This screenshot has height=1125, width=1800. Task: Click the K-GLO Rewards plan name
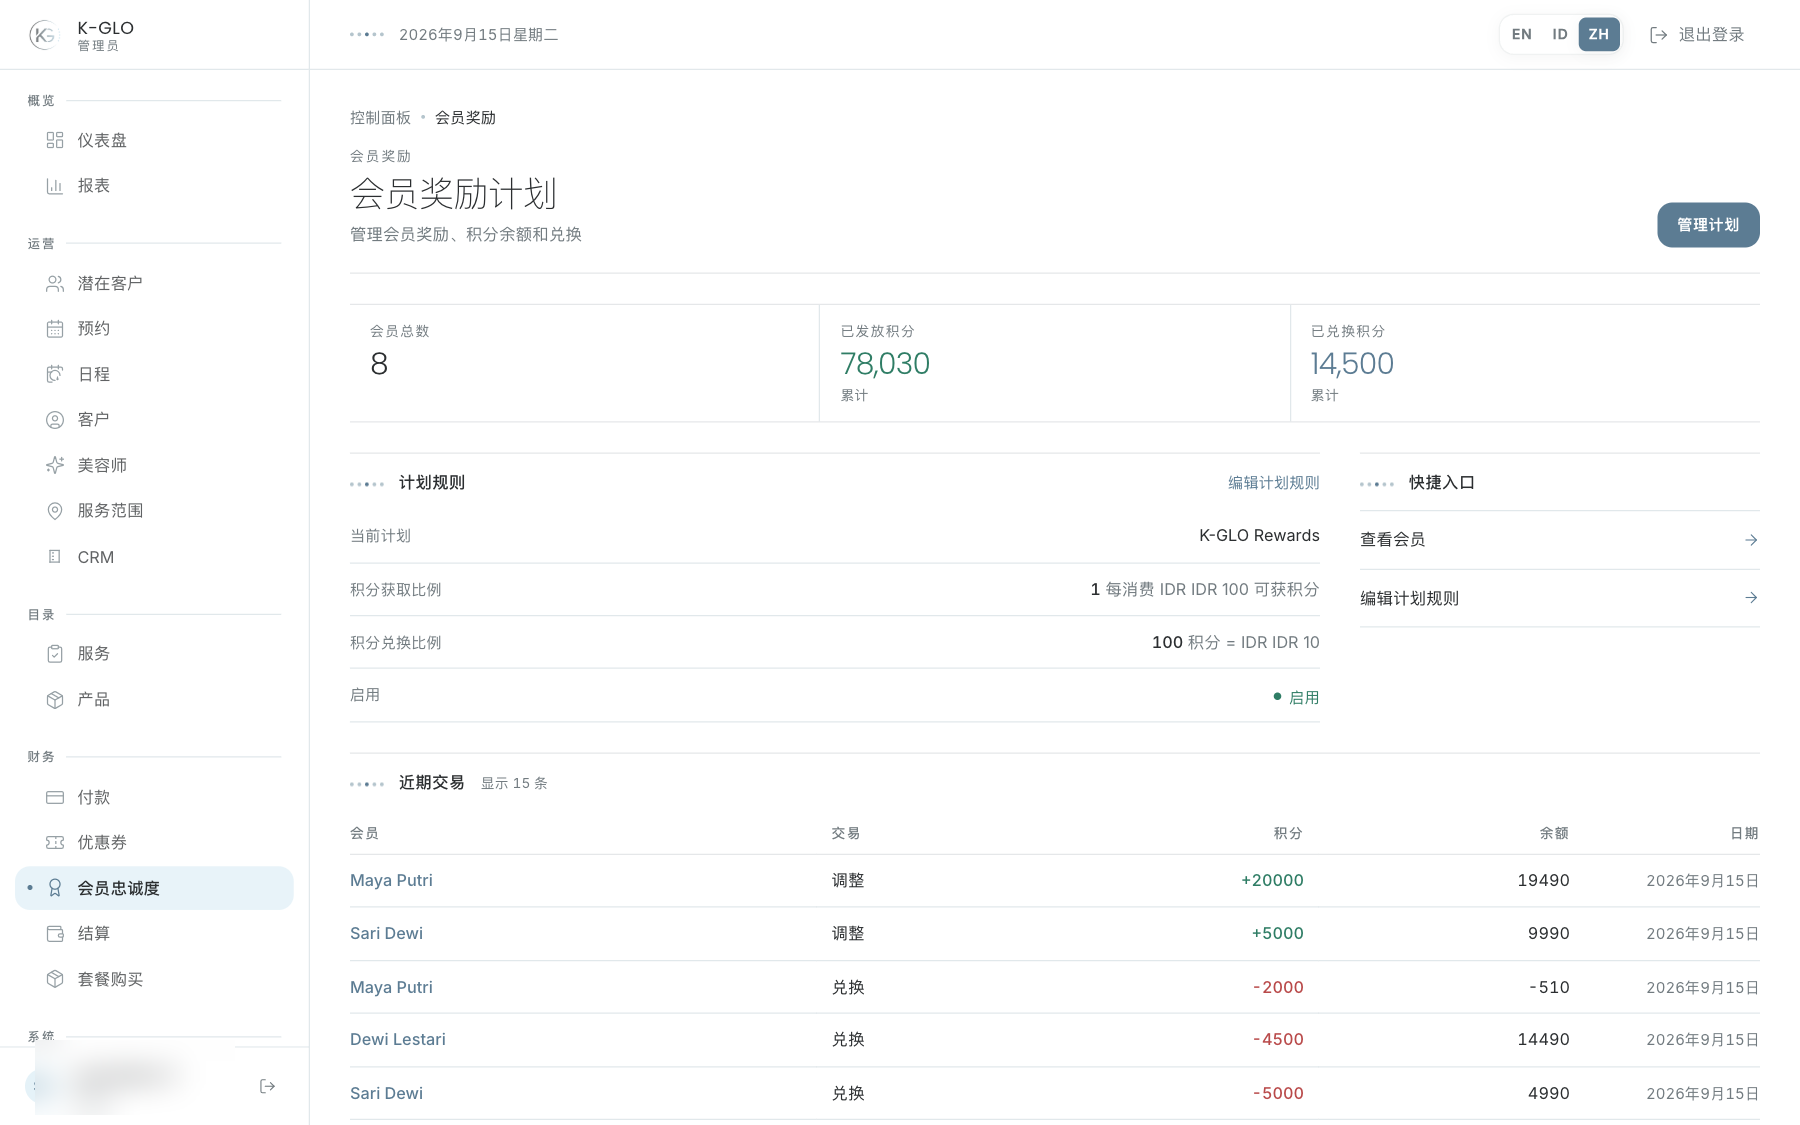coord(1259,536)
